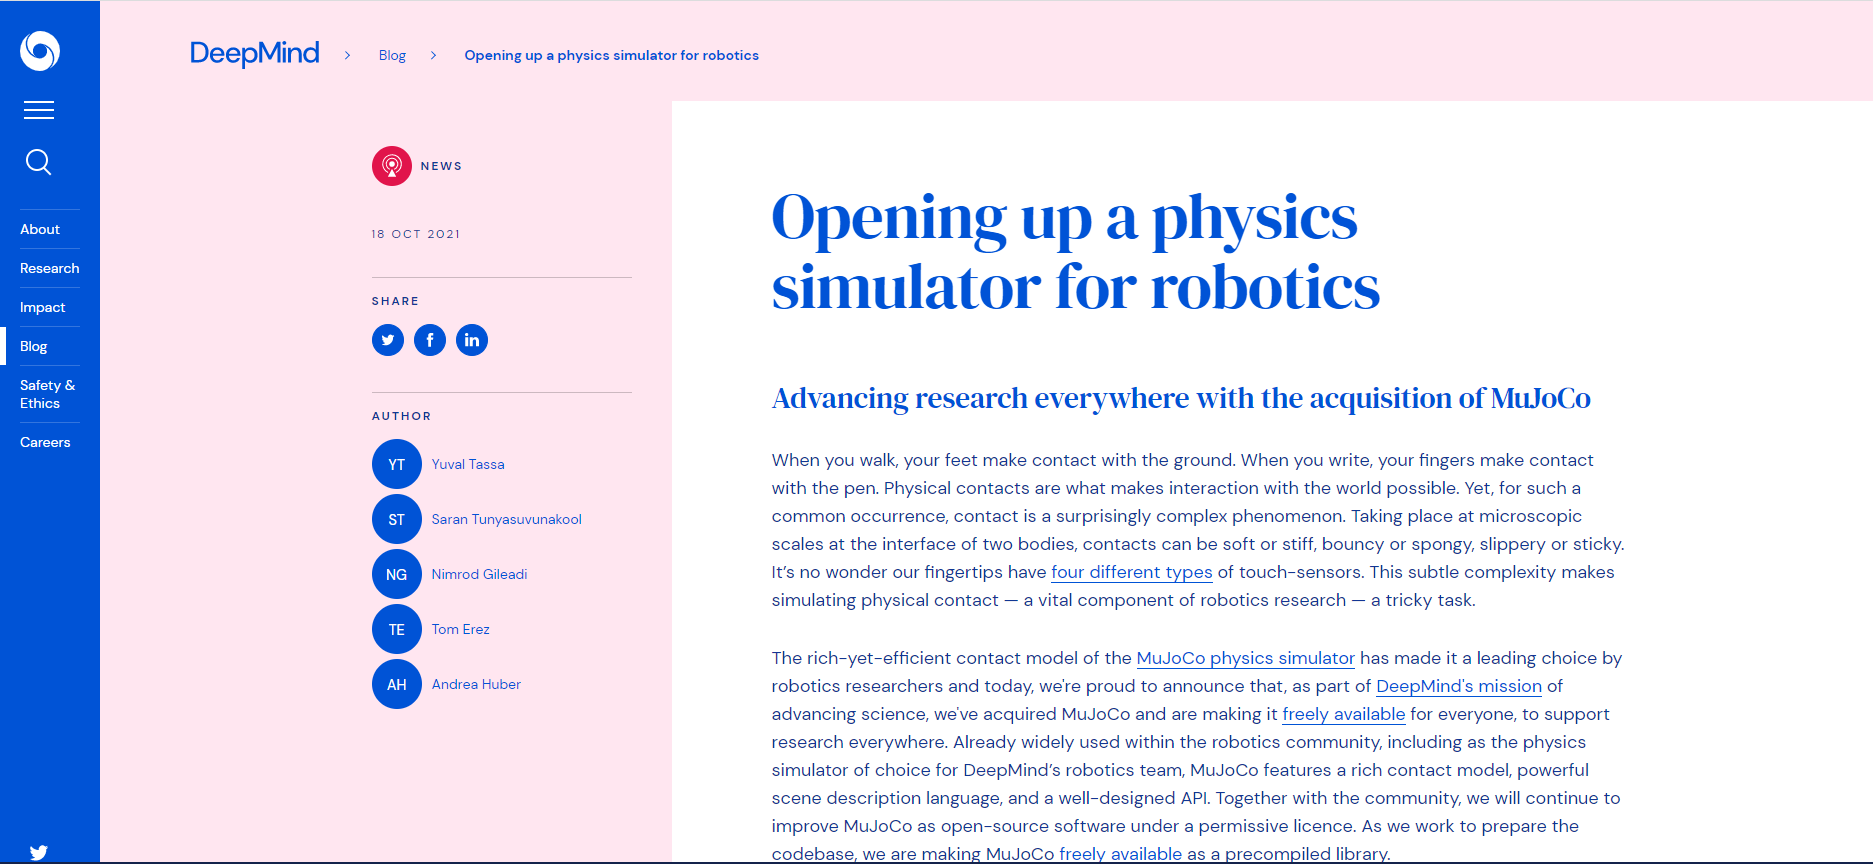The height and width of the screenshot is (864, 1873).
Task: Open Safety & Ethics in the sidebar
Action: pos(48,394)
